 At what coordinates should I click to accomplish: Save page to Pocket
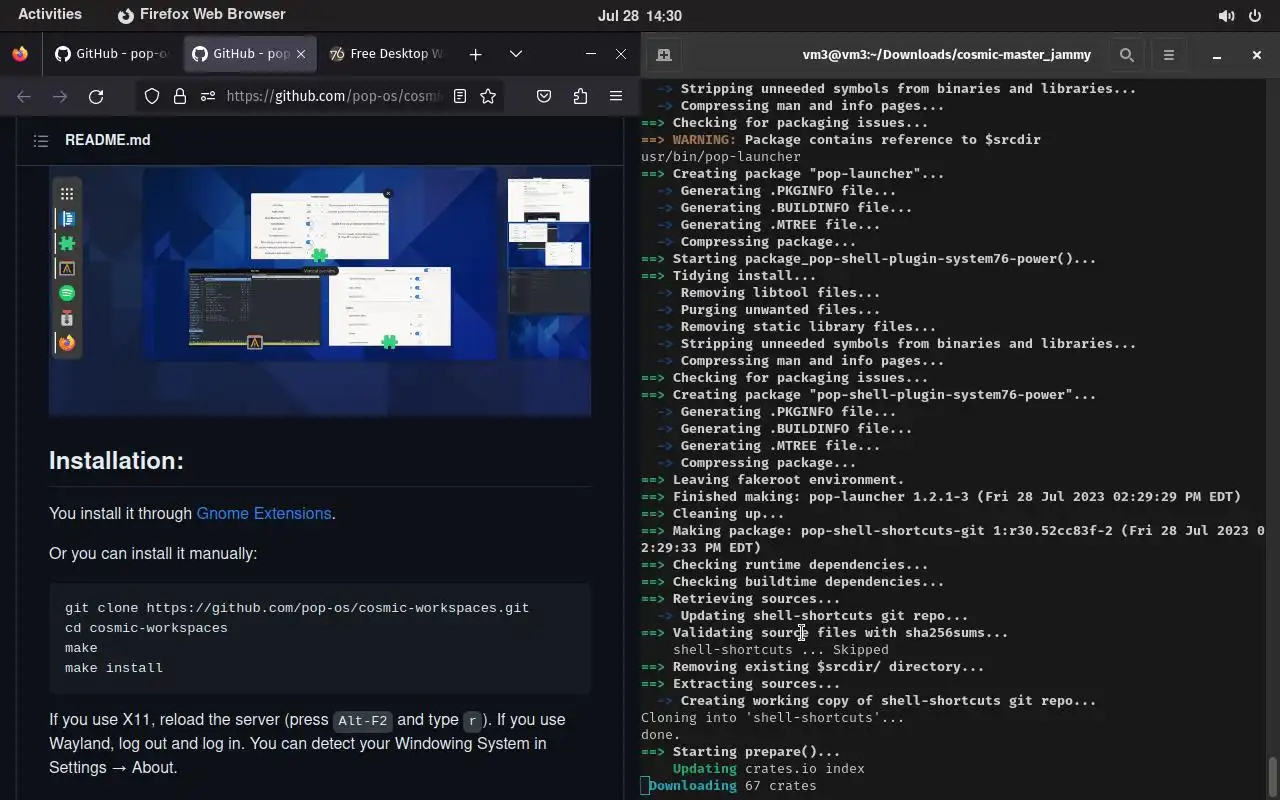pyautogui.click(x=544, y=96)
